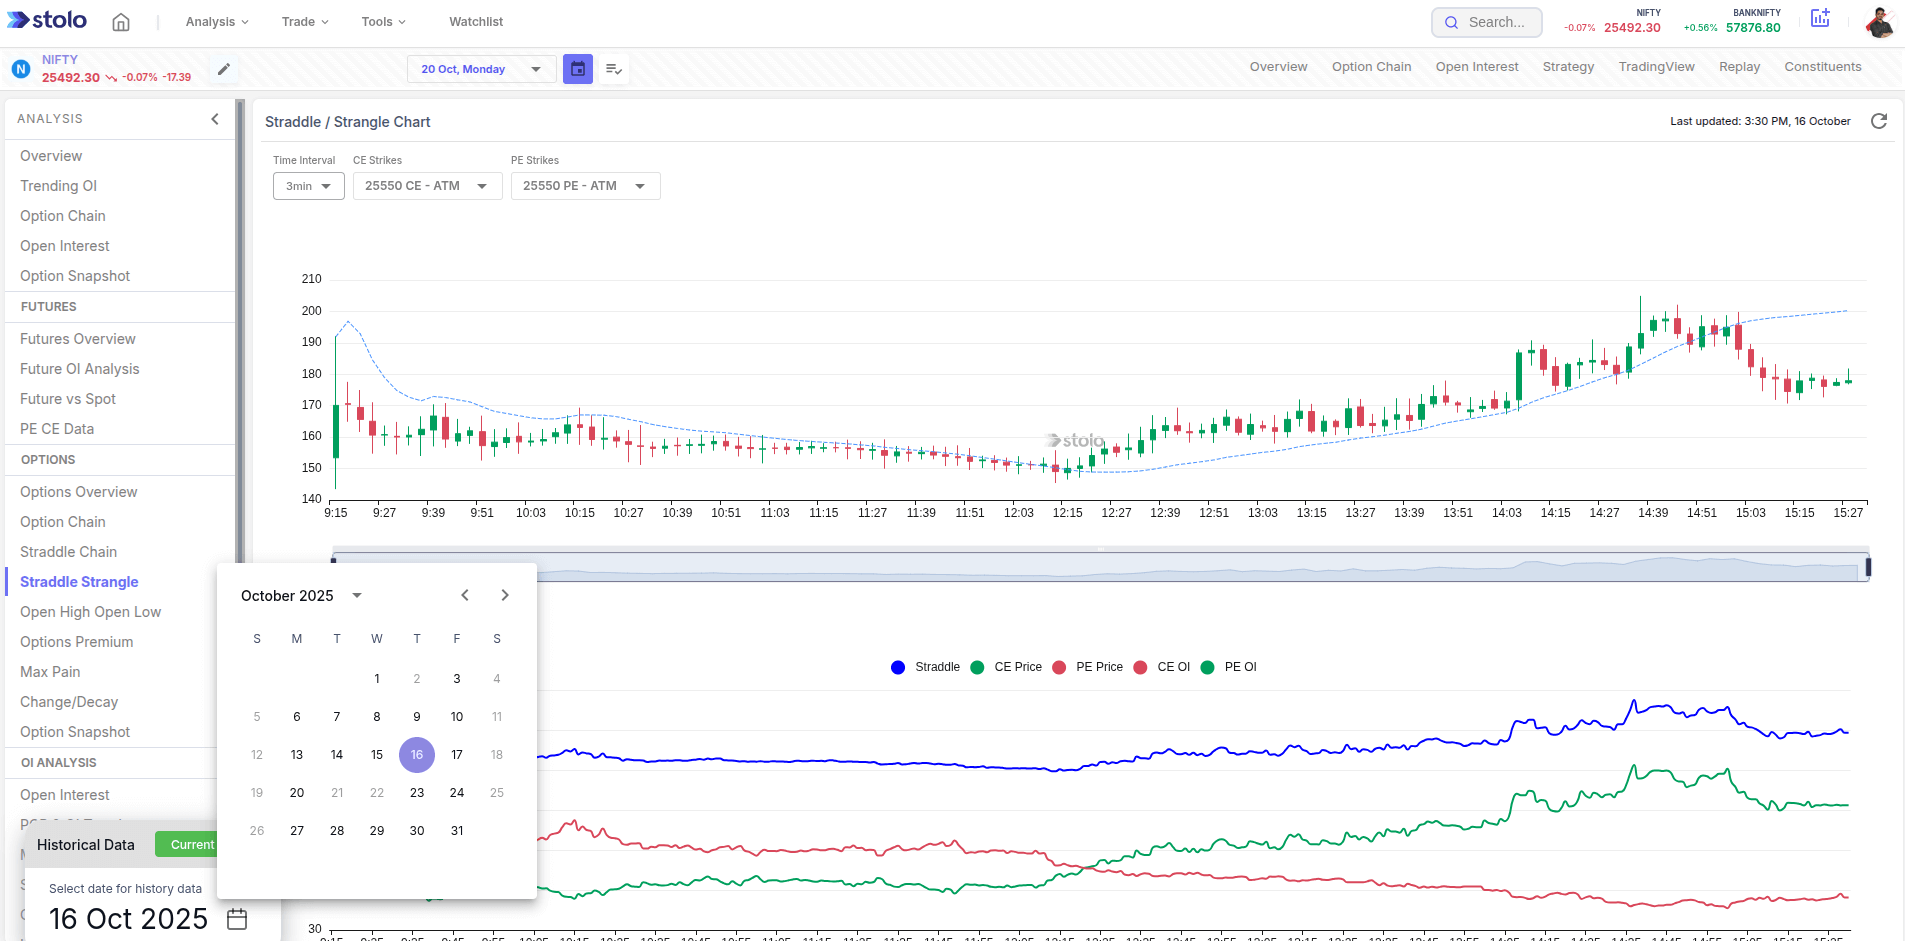Open the Analysis menu in navbar

pyautogui.click(x=217, y=22)
